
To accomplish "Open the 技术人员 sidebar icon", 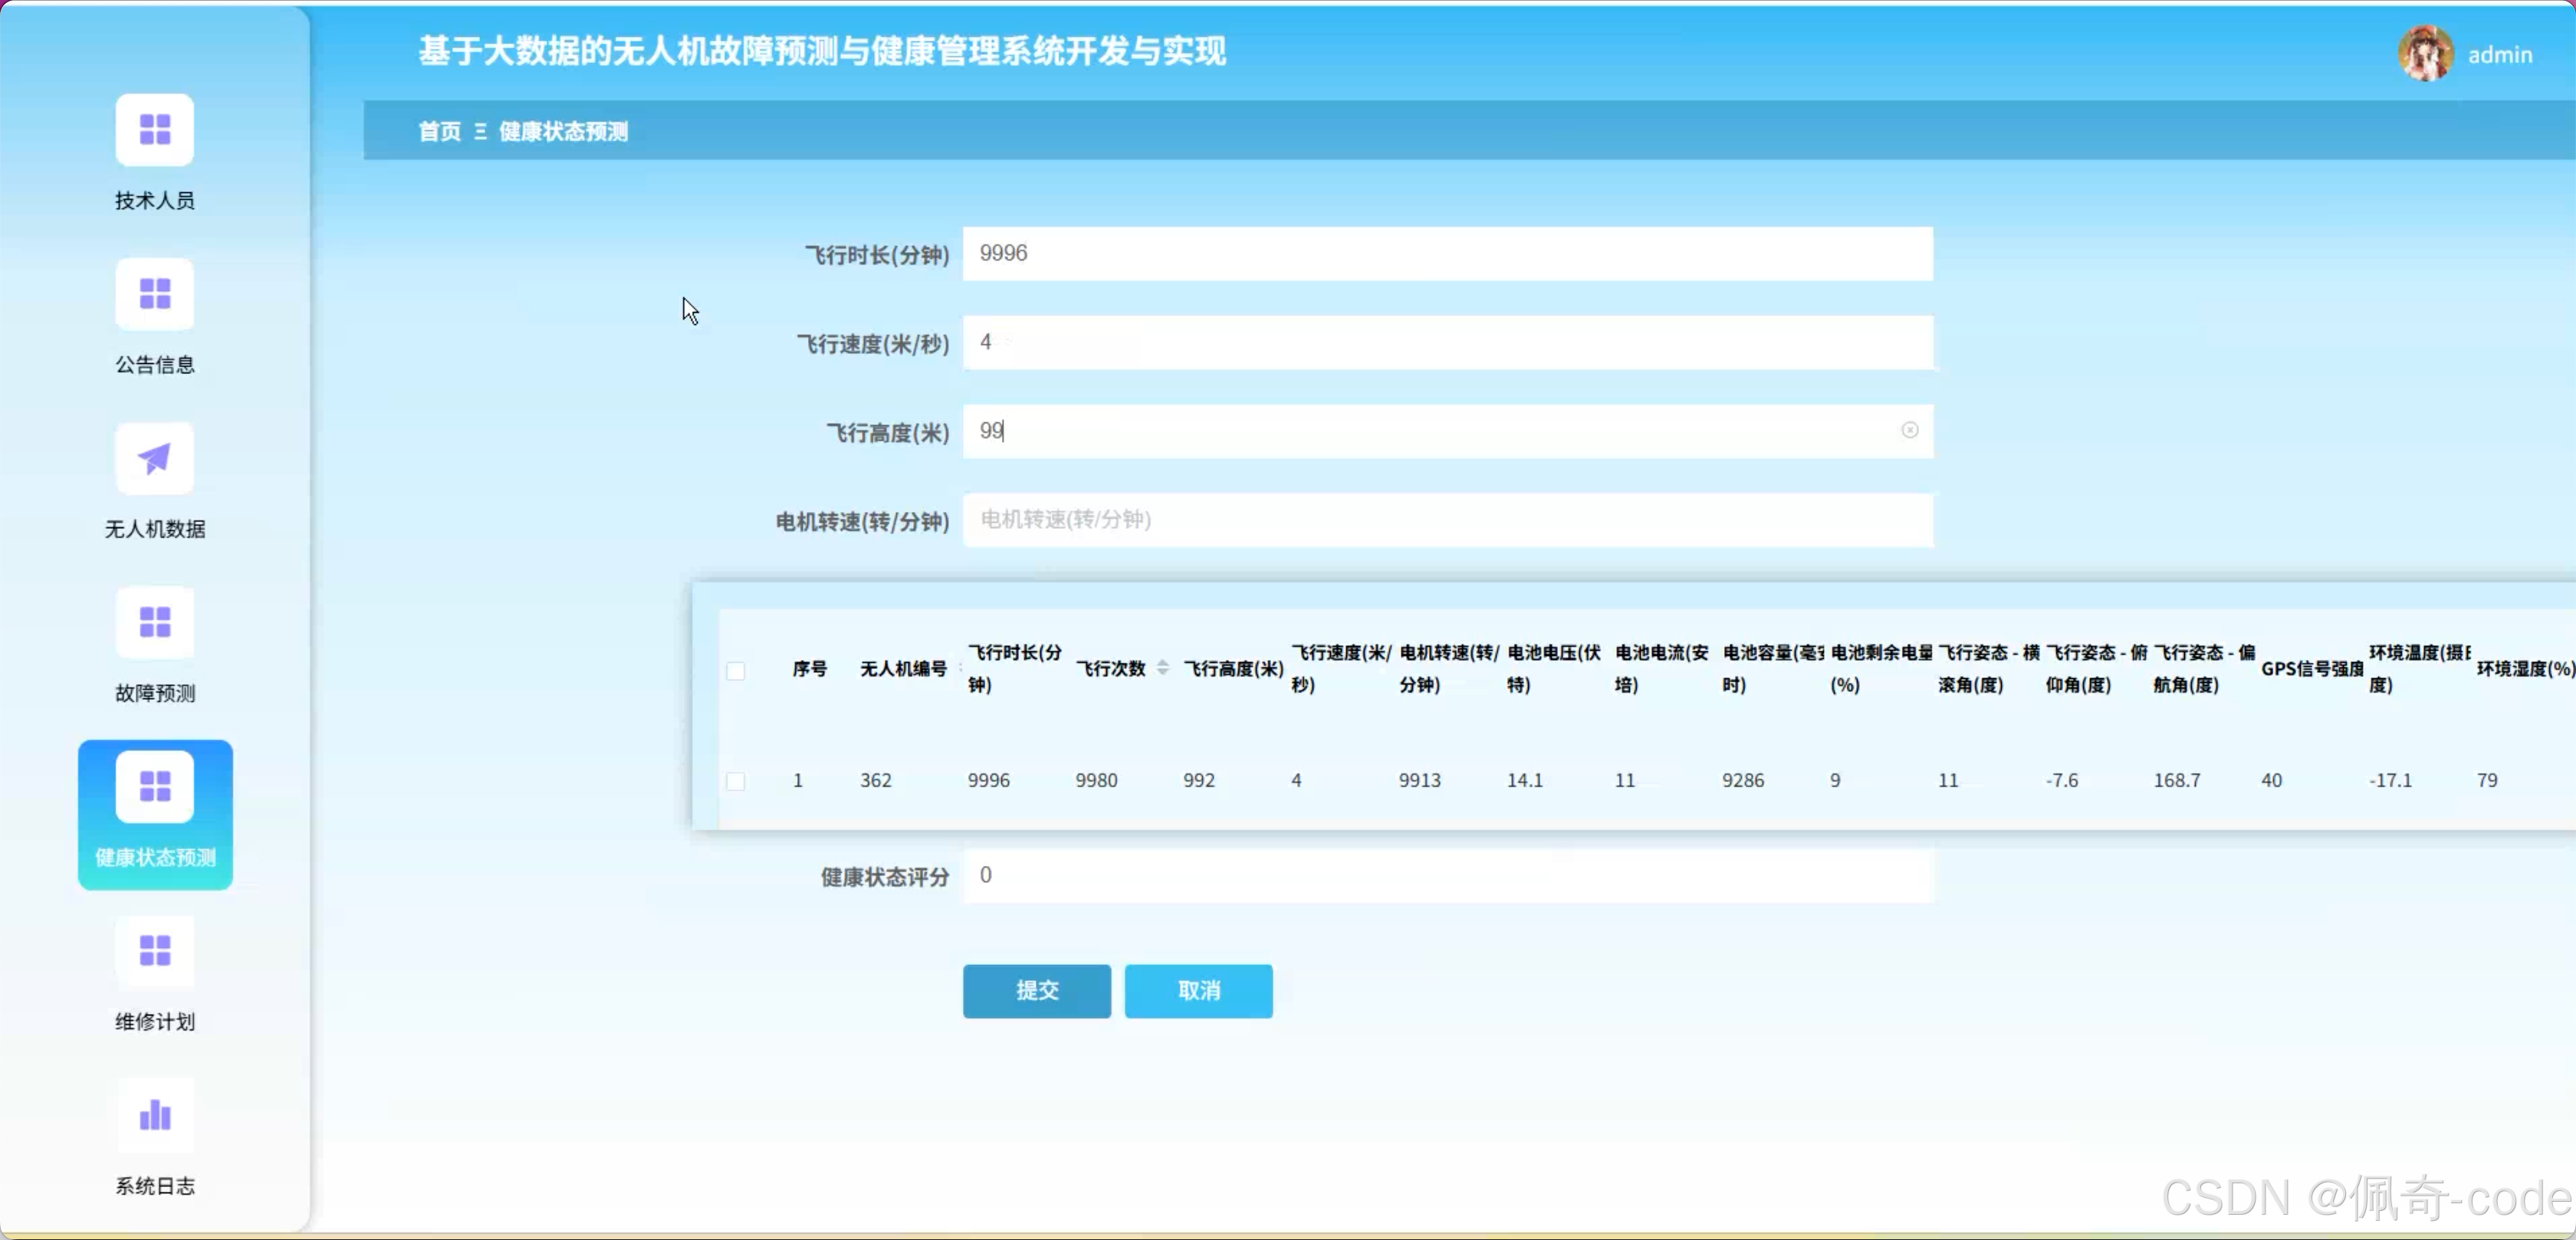I will (x=154, y=130).
